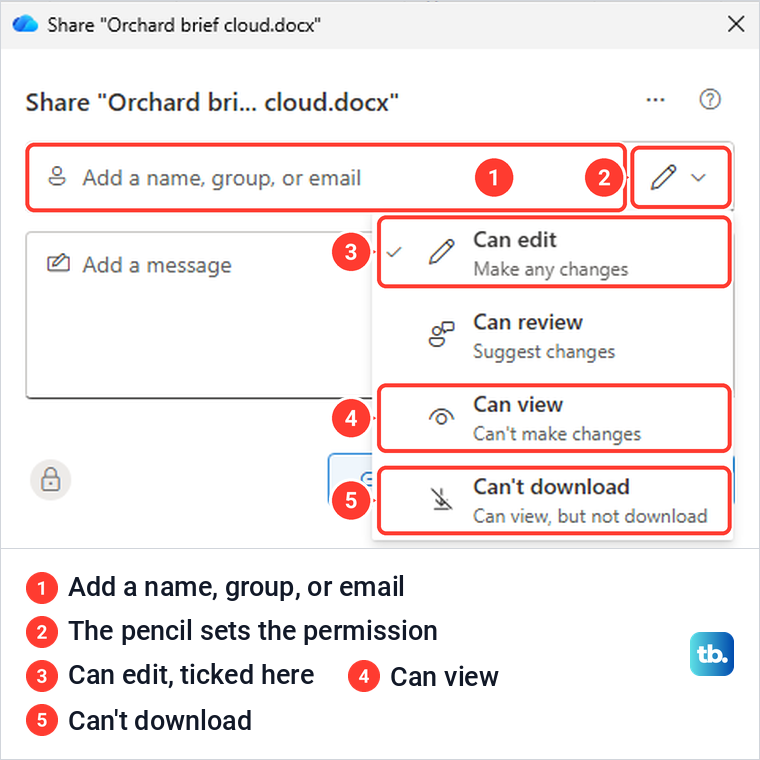Image resolution: width=760 pixels, height=760 pixels.
Task: Click the Add a message box
Action: coord(200,315)
